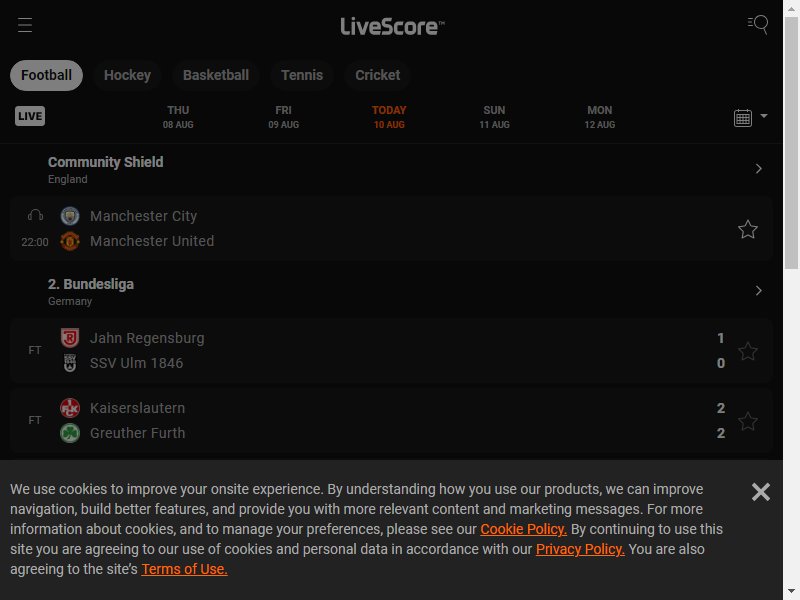This screenshot has height=600, width=800.
Task: Click the SSV Ulm 1846 team name
Action: pyautogui.click(x=136, y=363)
